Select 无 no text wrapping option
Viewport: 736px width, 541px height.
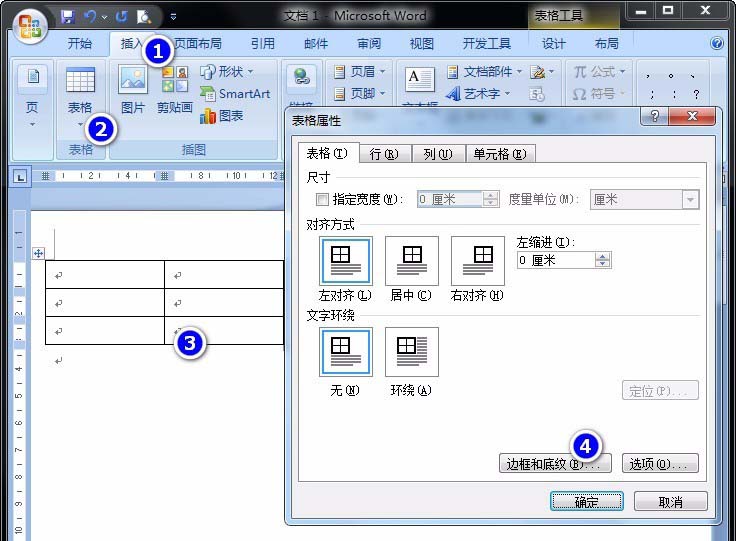[x=345, y=352]
